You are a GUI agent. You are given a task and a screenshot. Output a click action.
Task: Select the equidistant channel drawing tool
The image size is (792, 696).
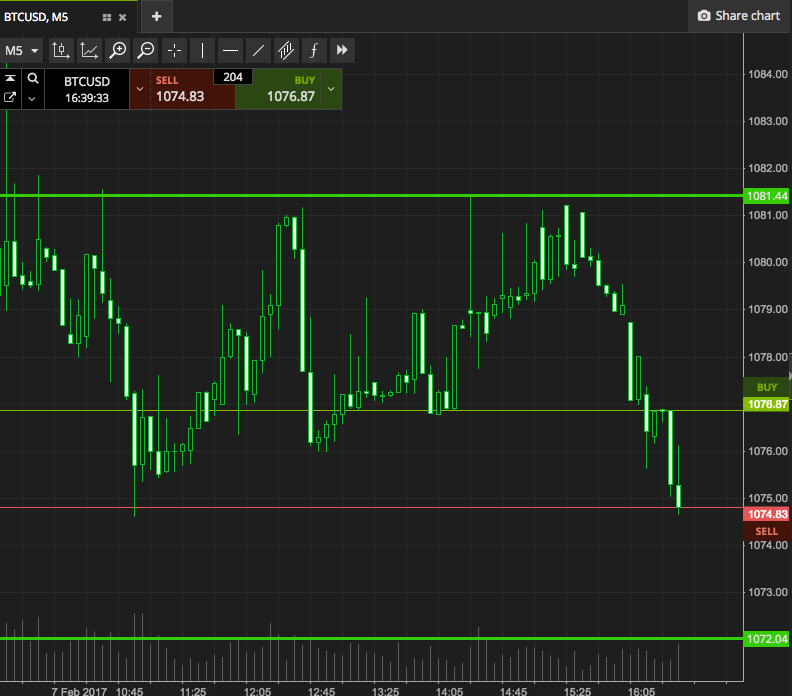tap(286, 50)
